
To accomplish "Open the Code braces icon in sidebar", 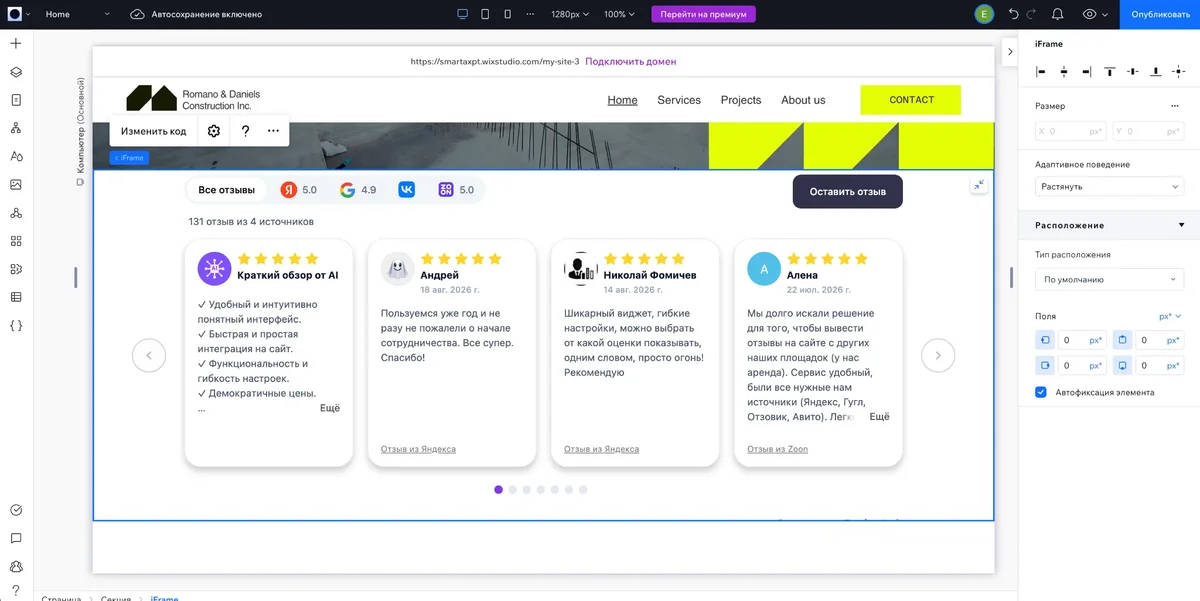I will [x=15, y=325].
